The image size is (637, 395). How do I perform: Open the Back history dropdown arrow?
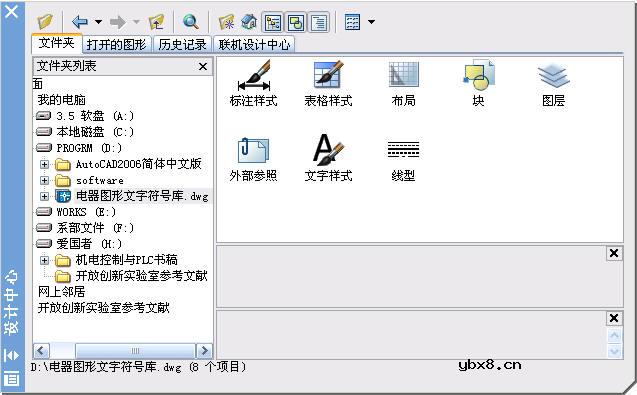98,22
